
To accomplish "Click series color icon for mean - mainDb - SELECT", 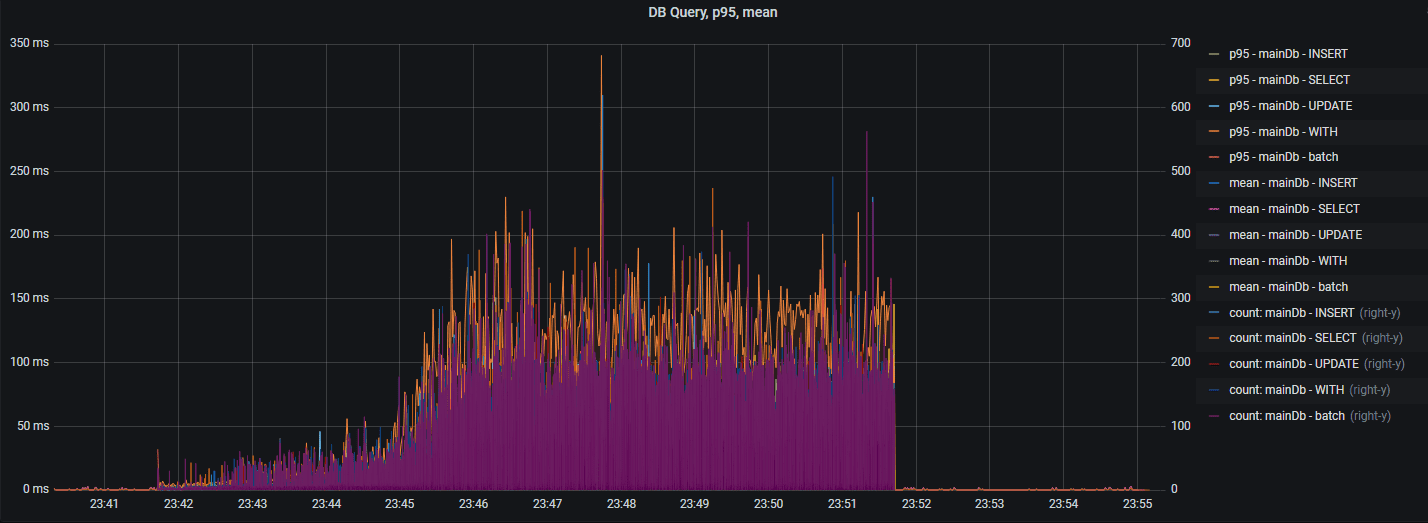I will [1214, 209].
